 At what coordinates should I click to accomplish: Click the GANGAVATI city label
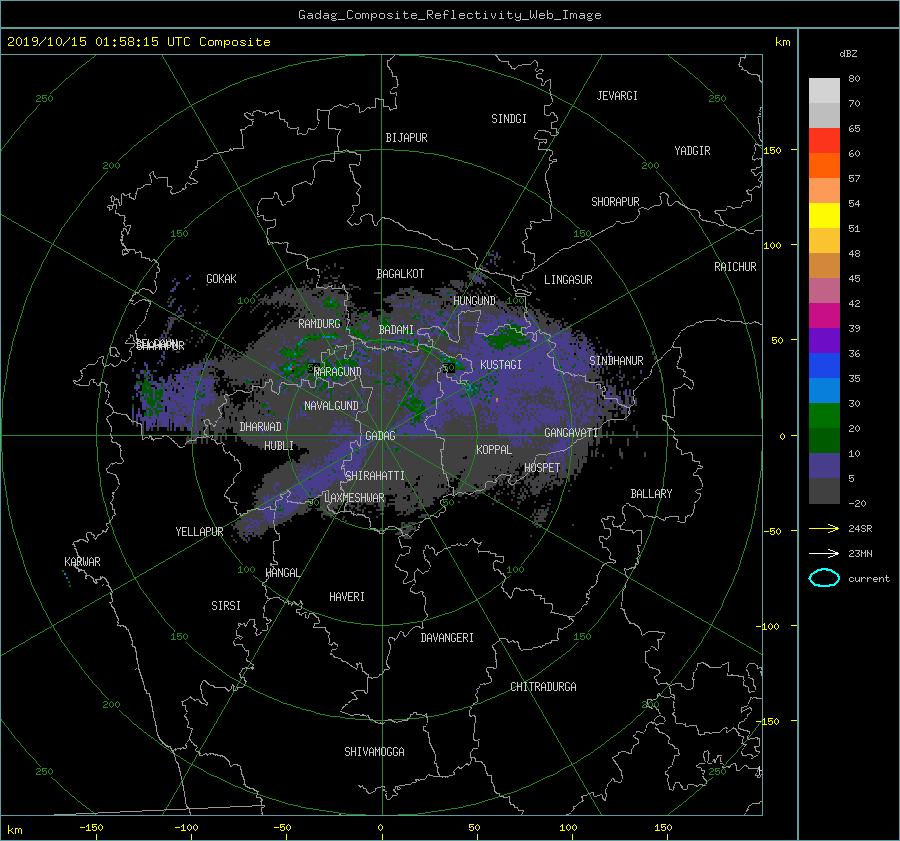pos(571,433)
